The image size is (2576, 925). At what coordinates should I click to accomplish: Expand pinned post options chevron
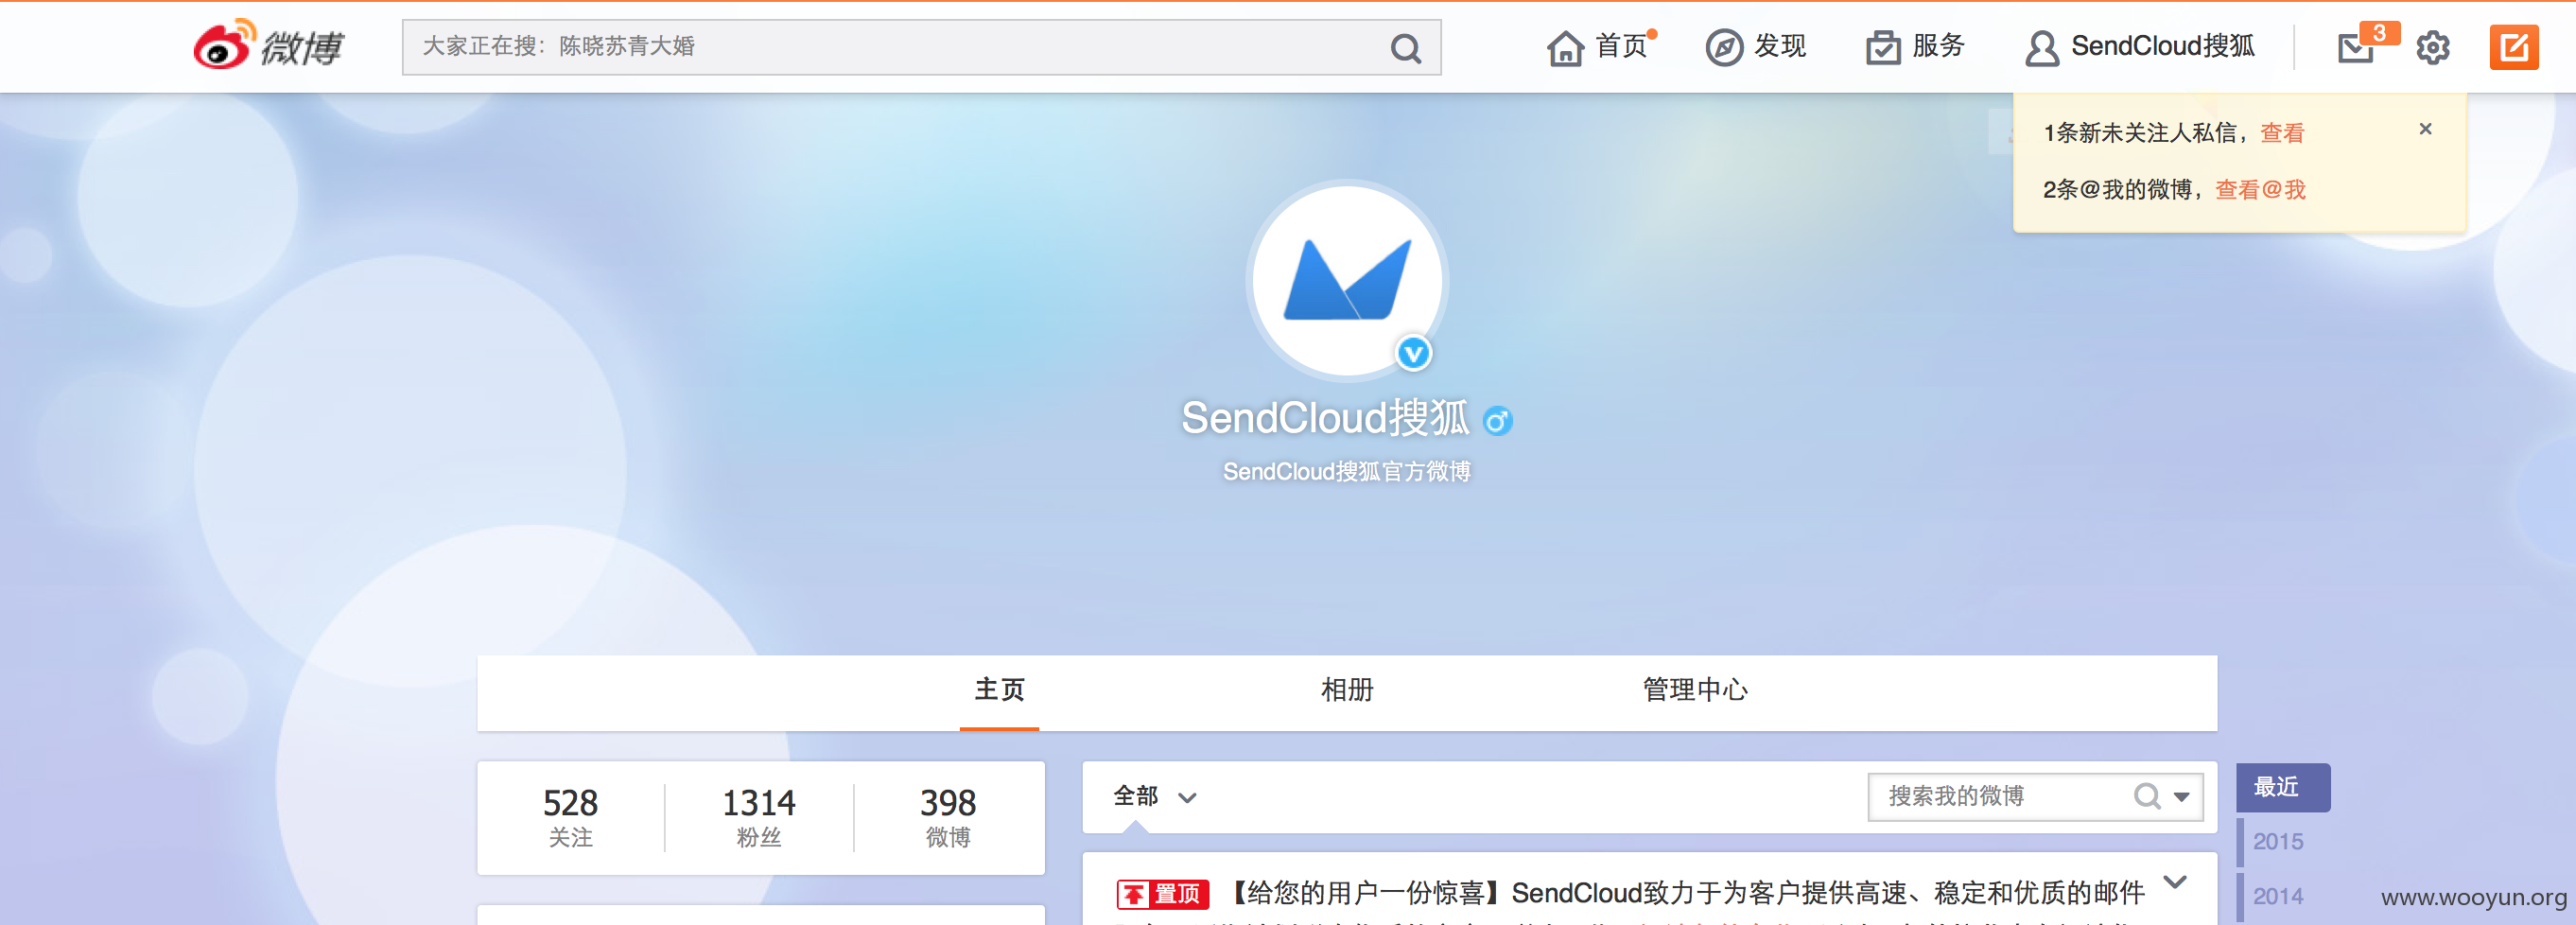pos(2175,882)
